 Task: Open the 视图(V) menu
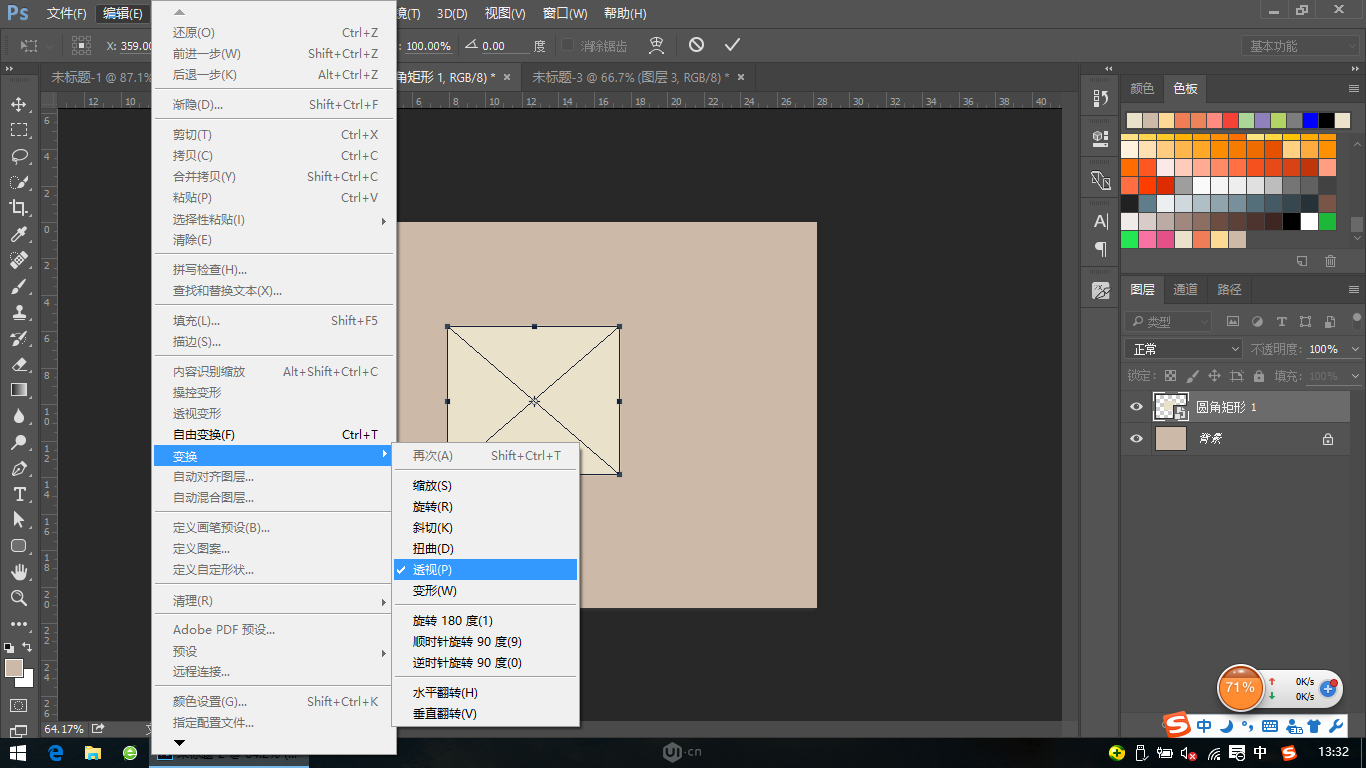pyautogui.click(x=504, y=13)
